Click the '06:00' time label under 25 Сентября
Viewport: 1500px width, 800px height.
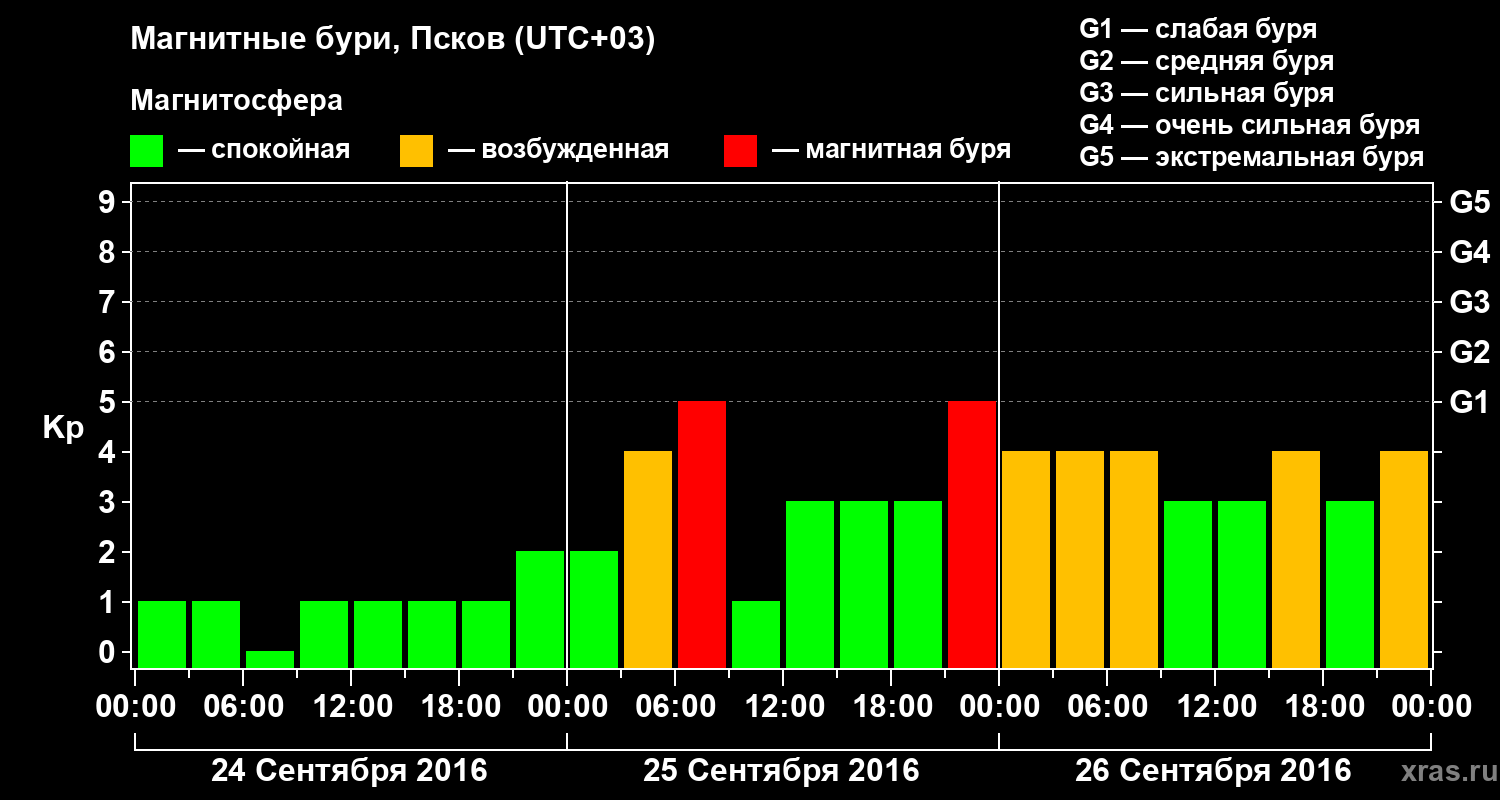[x=675, y=707]
